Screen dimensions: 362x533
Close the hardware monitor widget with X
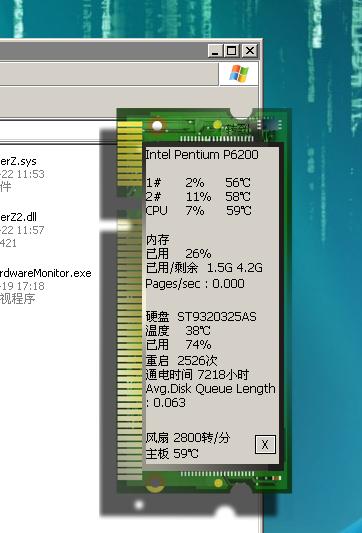click(265, 444)
